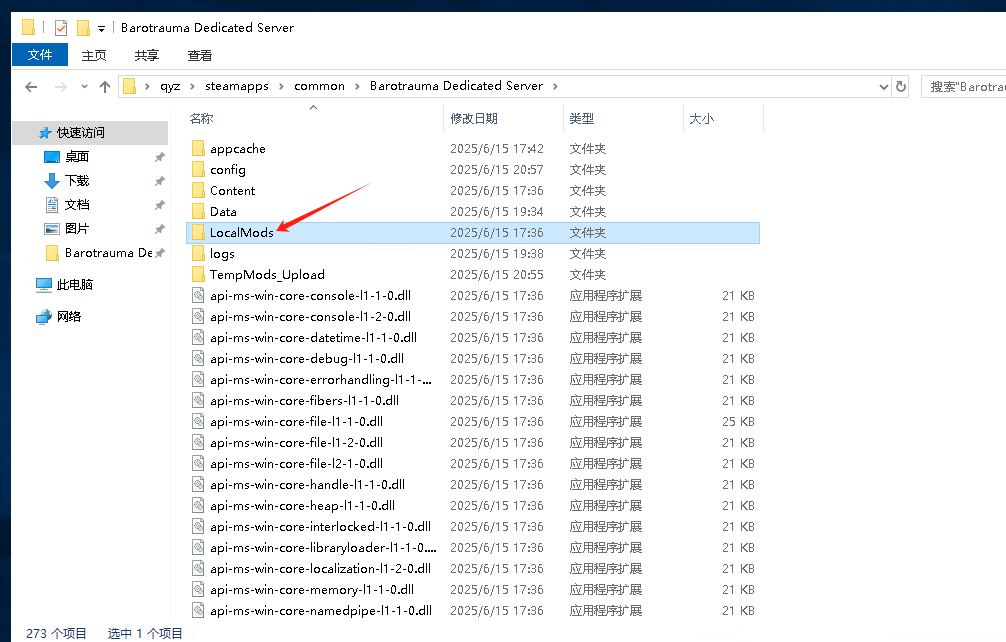Click the api-ms-win-core-debug-l1-1-0.dll file icon

198,359
